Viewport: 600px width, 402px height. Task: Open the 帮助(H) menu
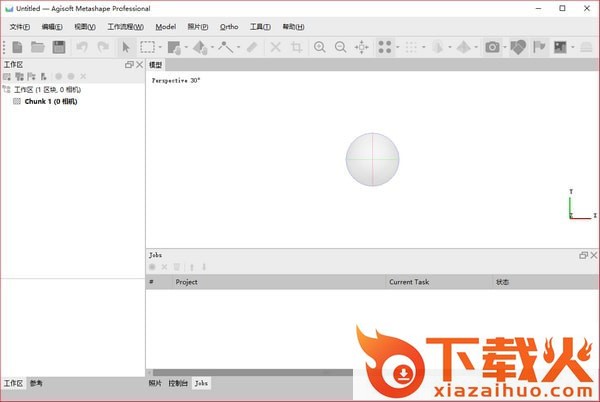[293, 27]
